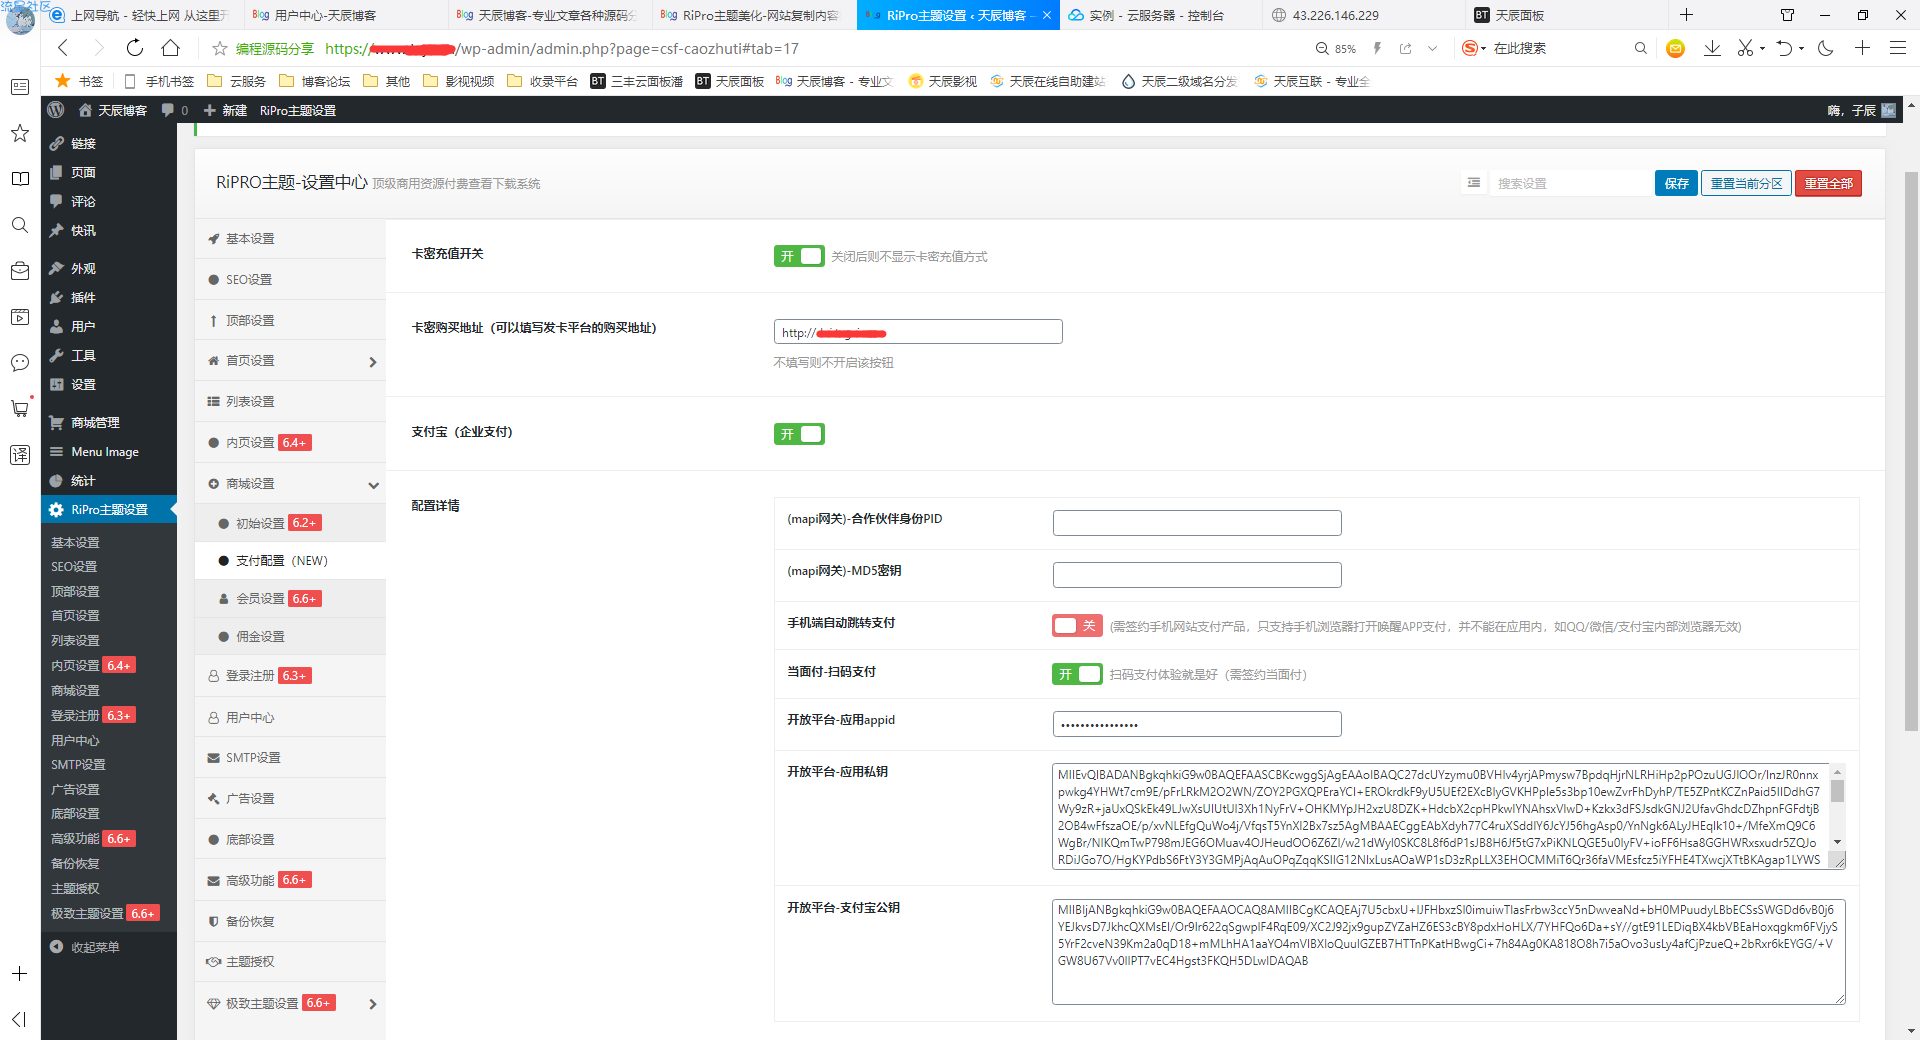This screenshot has height=1040, width=1920.
Task: Click the undo arrow in browser toolbar
Action: tap(1784, 48)
